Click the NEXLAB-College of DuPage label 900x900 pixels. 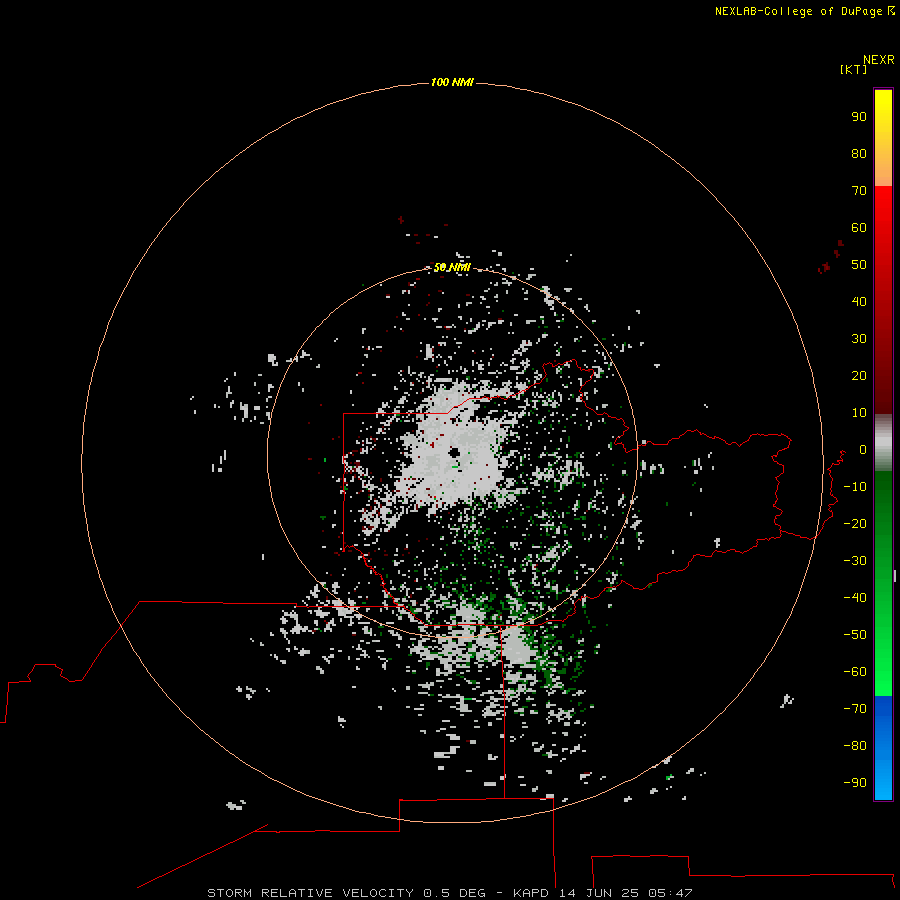[798, 11]
